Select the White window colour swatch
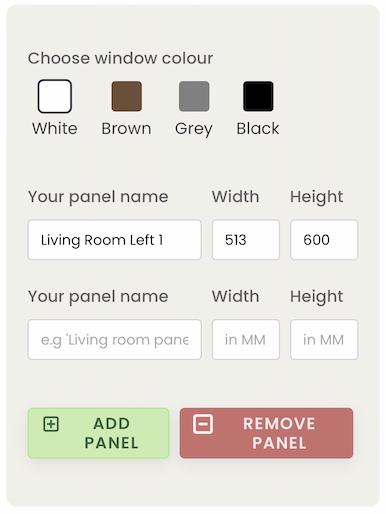The image size is (386, 514). [55, 96]
